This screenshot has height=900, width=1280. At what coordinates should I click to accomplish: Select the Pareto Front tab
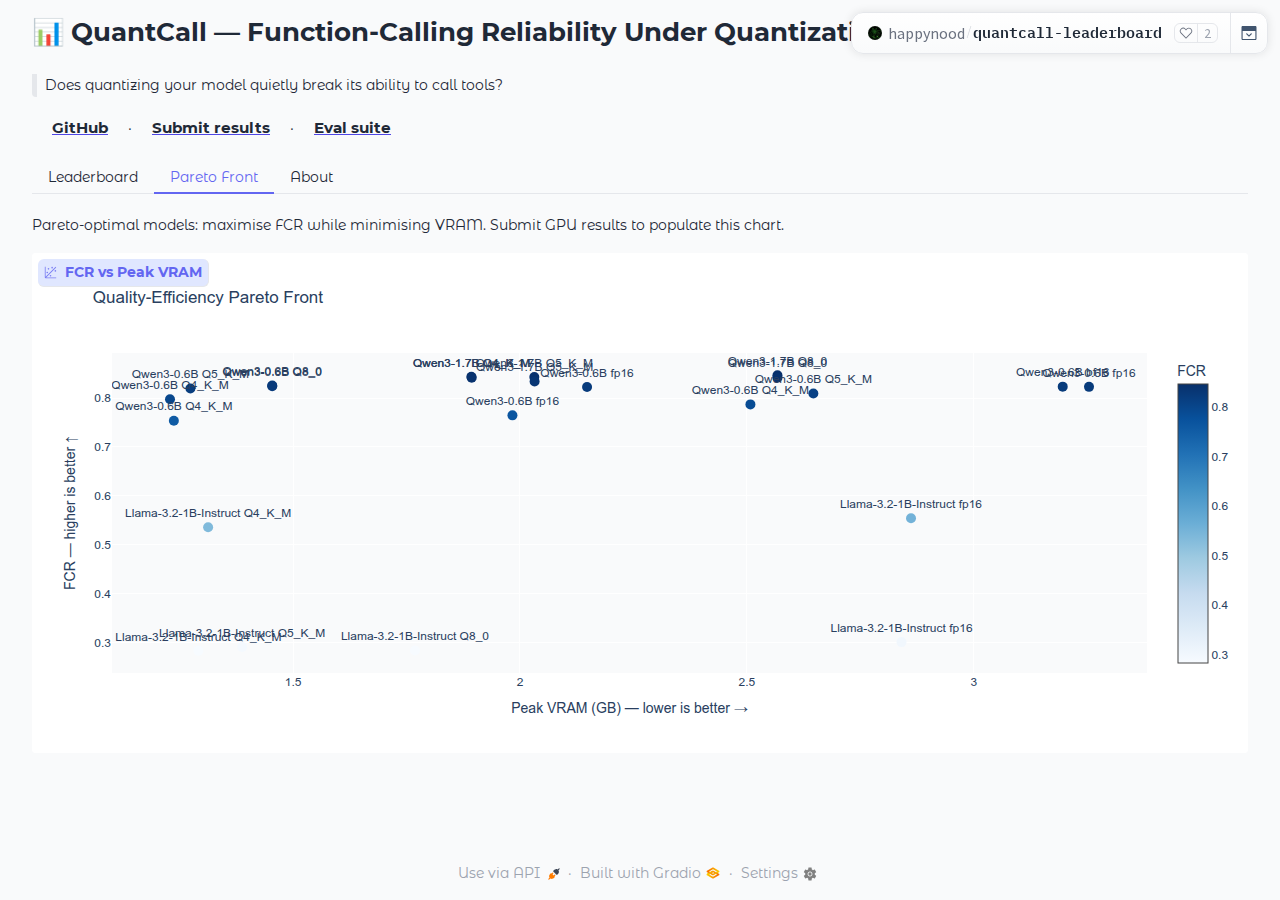214,177
